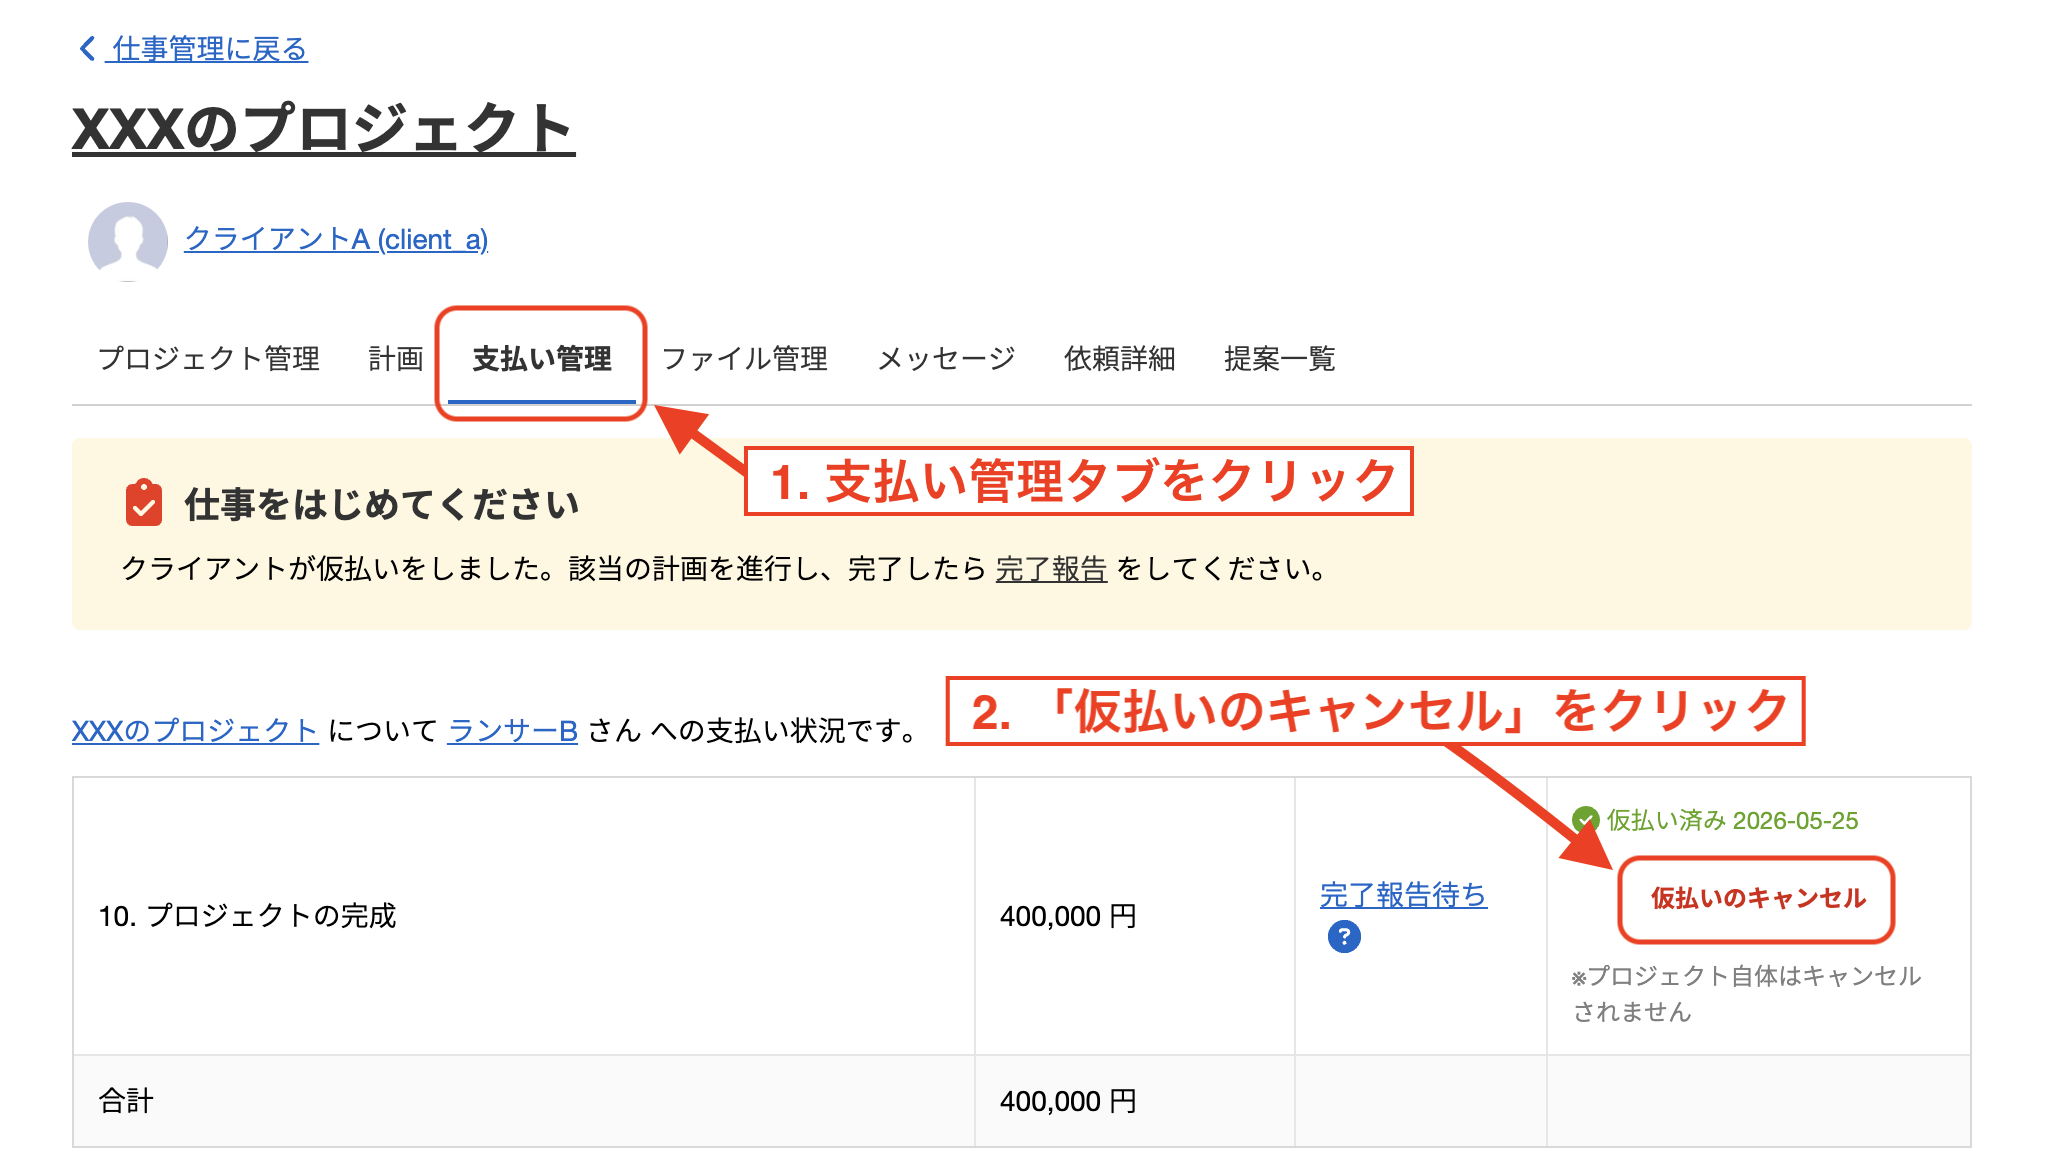Show the 提案一覧 tab
Screen dimensions: 2046x1176
click(1280, 359)
